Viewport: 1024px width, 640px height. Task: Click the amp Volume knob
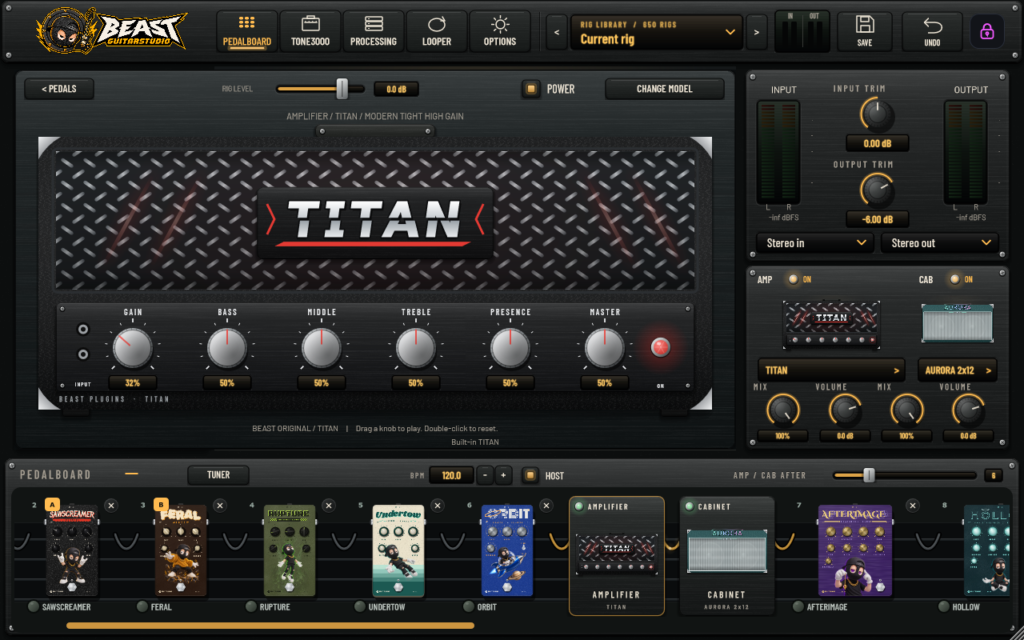[x=844, y=411]
